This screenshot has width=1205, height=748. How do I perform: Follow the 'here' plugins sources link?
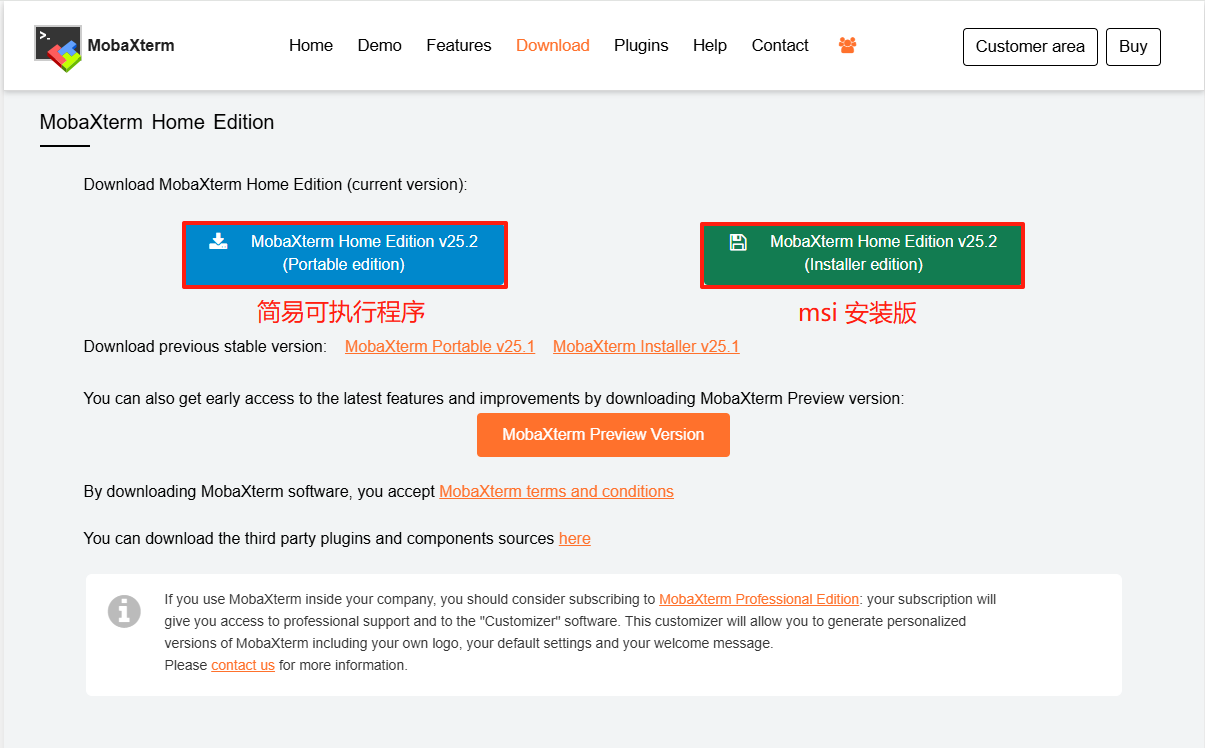click(574, 539)
